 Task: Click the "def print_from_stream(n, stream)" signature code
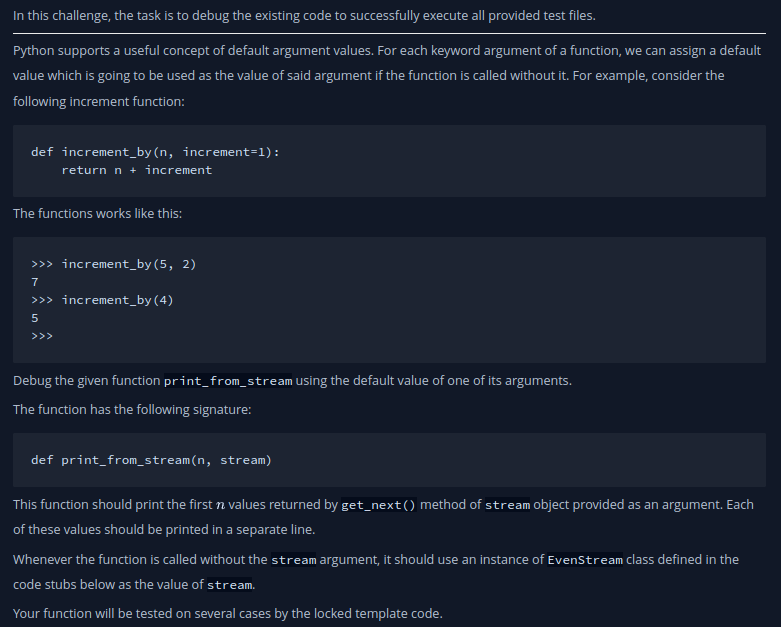click(x=151, y=460)
